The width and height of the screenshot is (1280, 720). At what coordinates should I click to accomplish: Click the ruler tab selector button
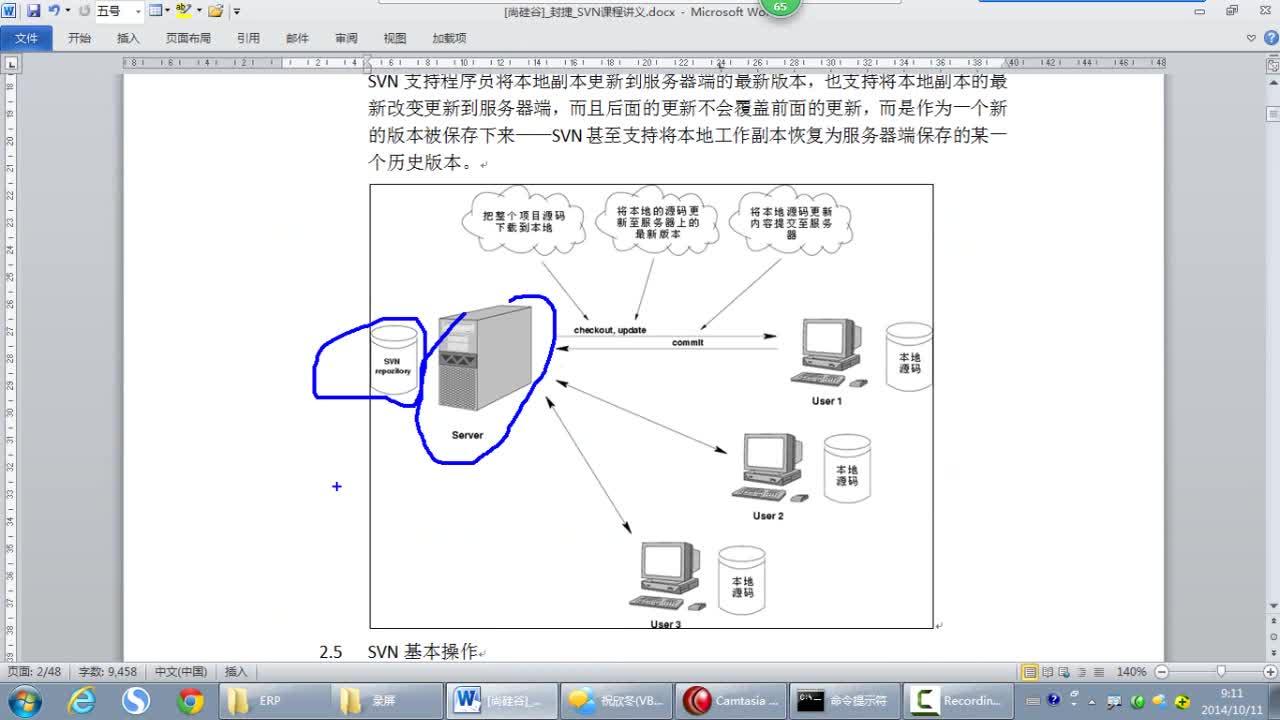[x=11, y=63]
